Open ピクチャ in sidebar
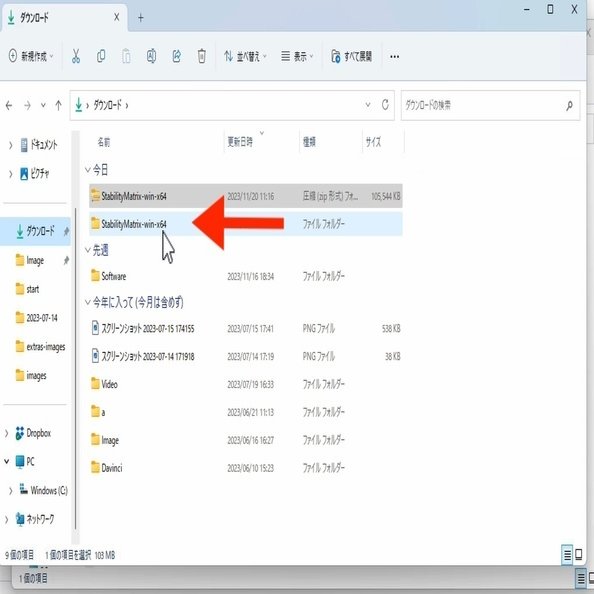The height and width of the screenshot is (594, 594). pyautogui.click(x=34, y=174)
